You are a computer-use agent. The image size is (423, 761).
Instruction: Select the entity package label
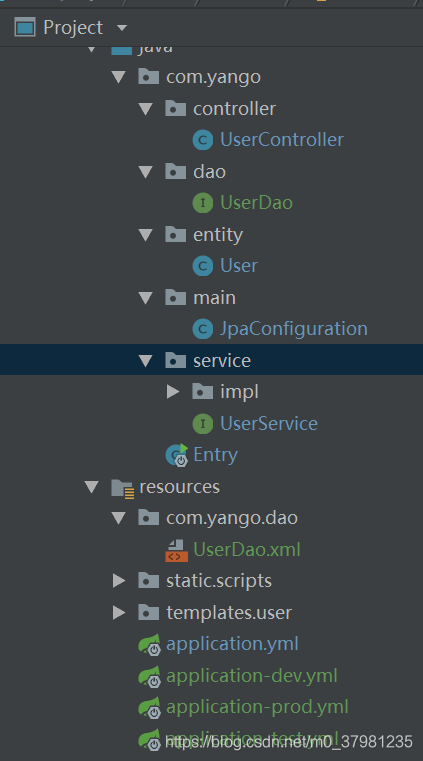[x=218, y=235]
